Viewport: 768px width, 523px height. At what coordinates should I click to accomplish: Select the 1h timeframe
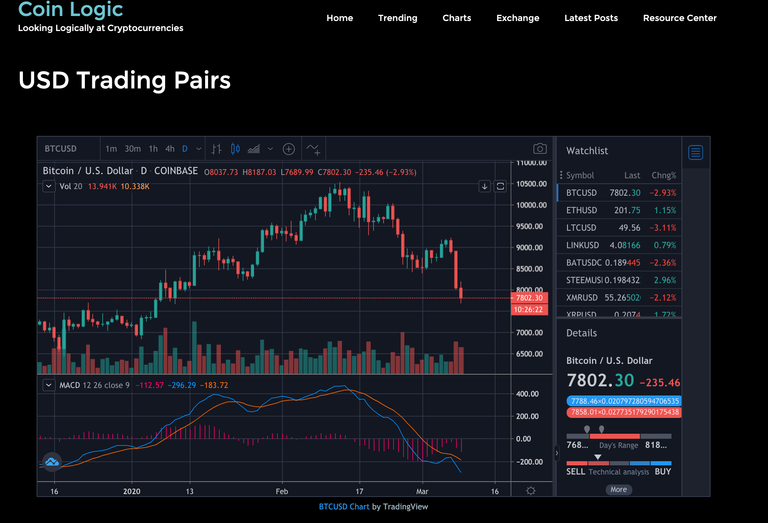click(153, 149)
